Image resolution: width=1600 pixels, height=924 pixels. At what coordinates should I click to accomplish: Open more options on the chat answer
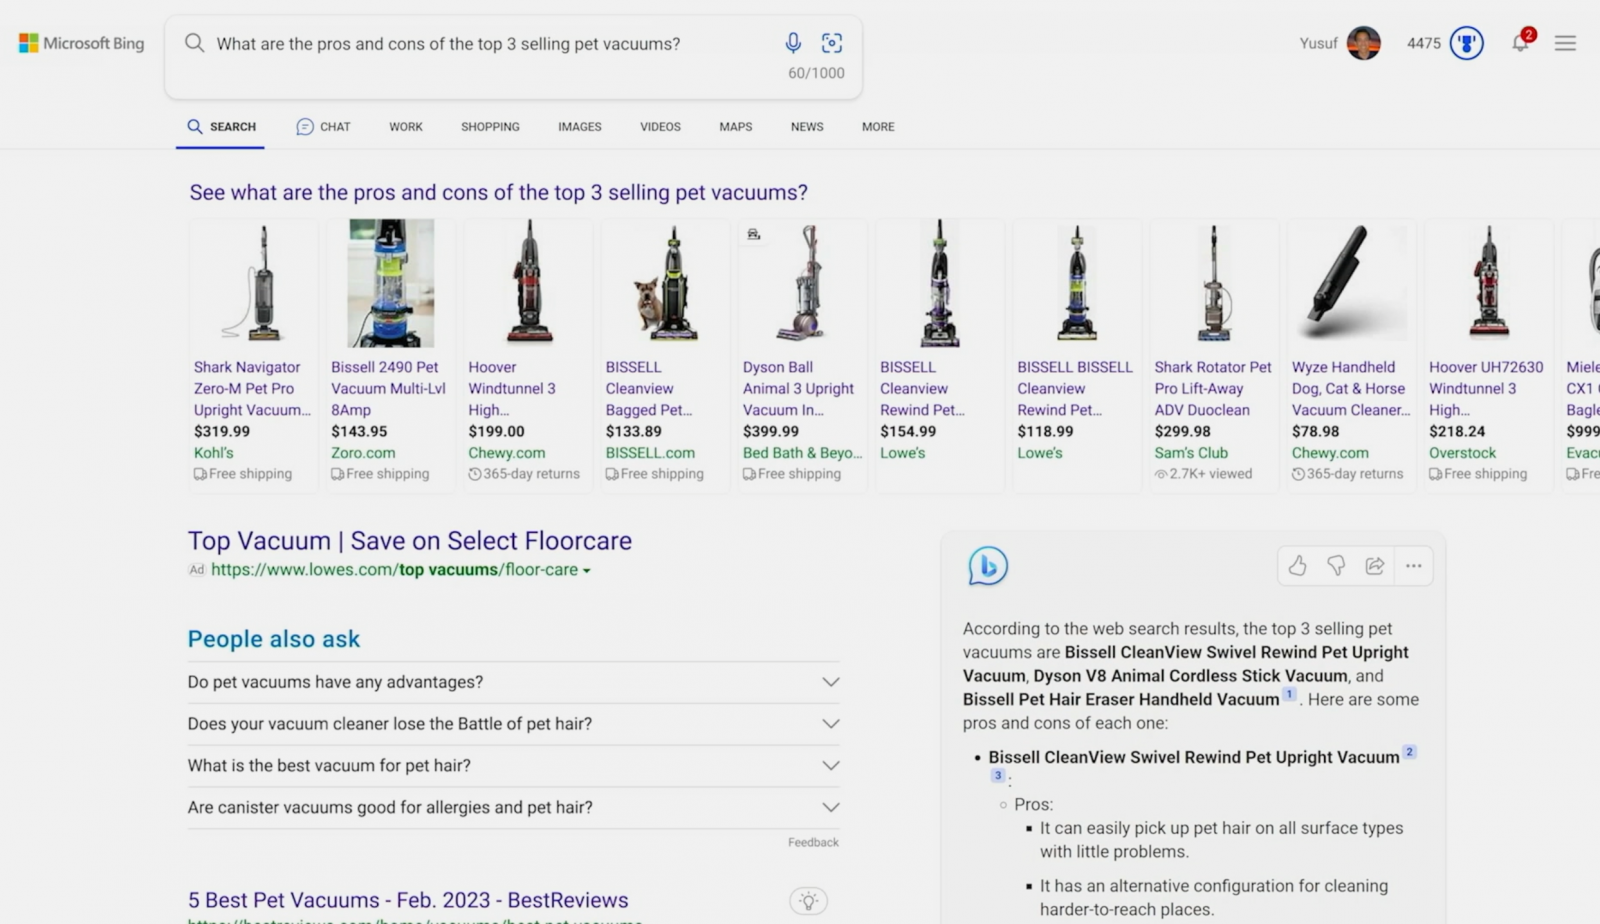point(1413,565)
